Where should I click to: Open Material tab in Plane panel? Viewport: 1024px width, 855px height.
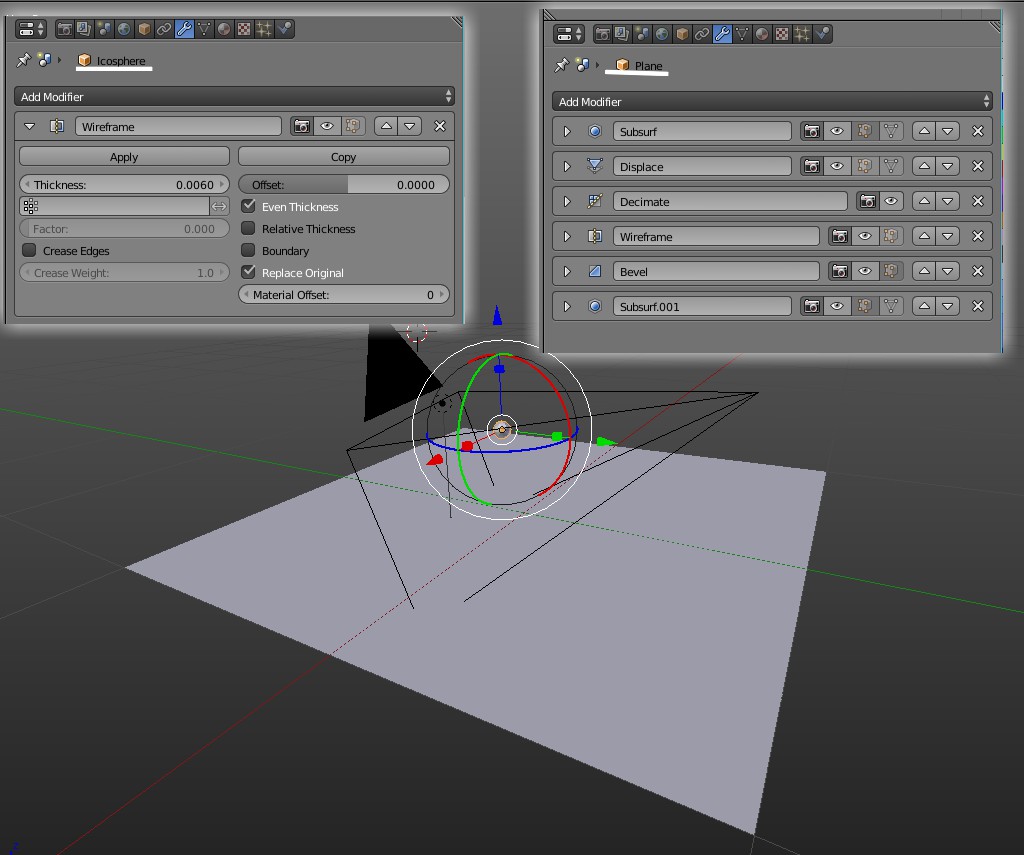(762, 34)
